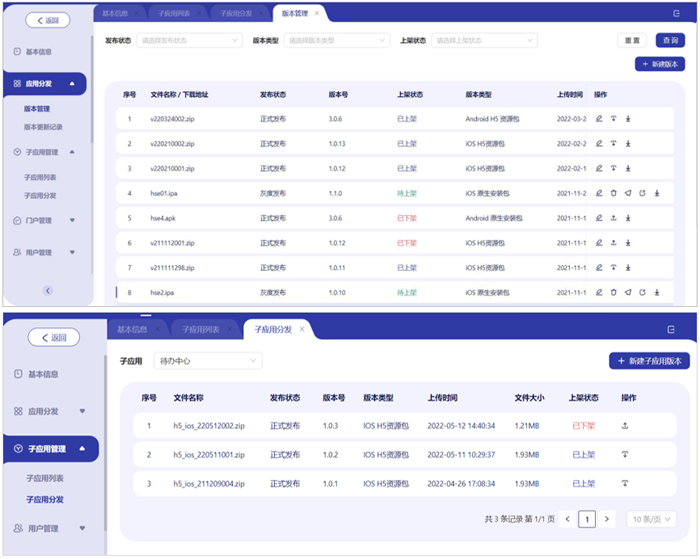The height and width of the screenshot is (559, 700).
Task: Click take-down icon for v211111298.zip row
Action: tap(613, 268)
